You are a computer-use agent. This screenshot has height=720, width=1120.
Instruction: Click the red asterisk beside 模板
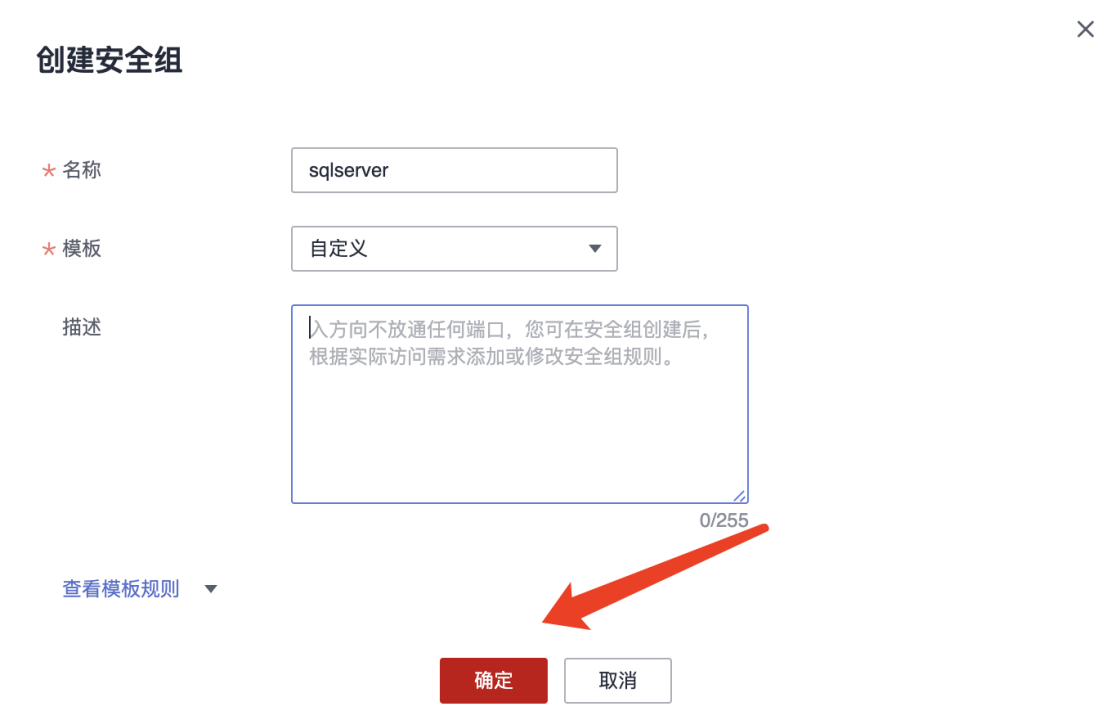click(x=49, y=249)
